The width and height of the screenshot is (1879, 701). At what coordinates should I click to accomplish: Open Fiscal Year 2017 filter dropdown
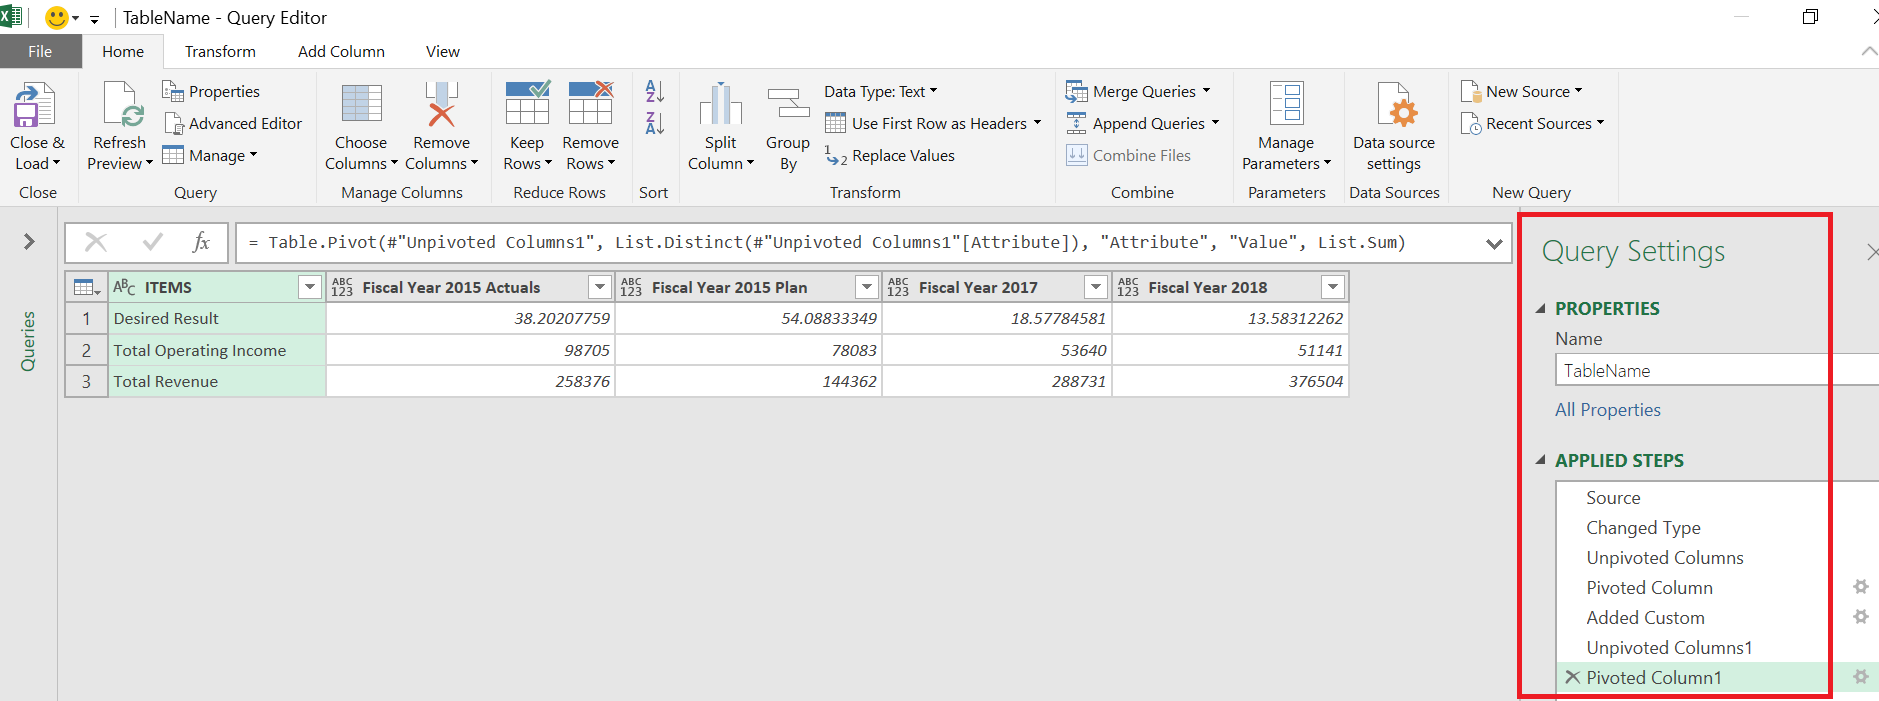coord(1097,288)
